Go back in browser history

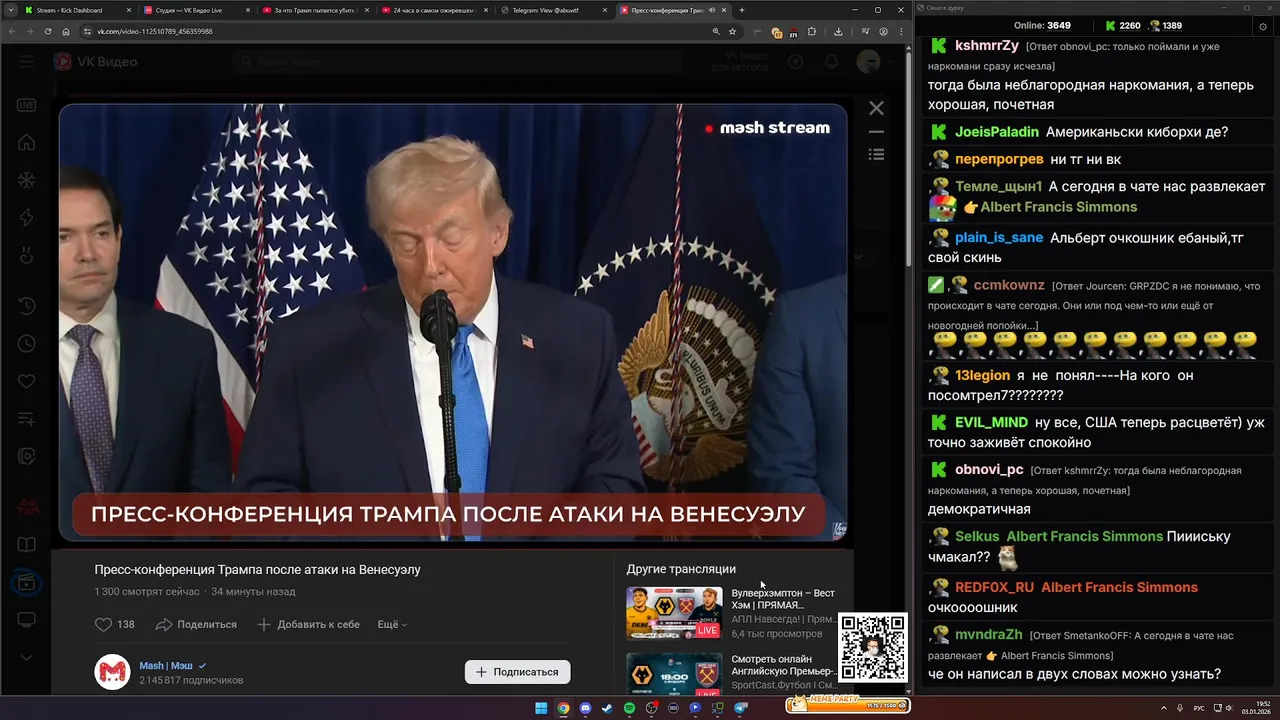point(12,31)
